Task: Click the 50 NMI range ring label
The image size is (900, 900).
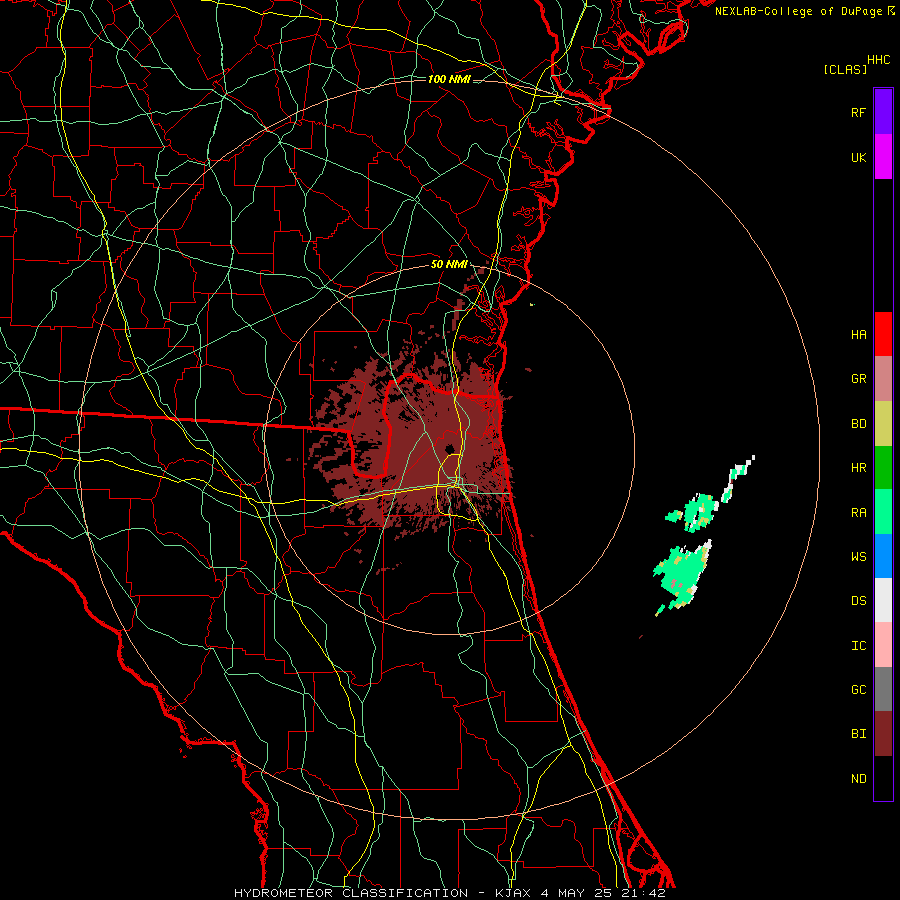Action: (x=449, y=264)
